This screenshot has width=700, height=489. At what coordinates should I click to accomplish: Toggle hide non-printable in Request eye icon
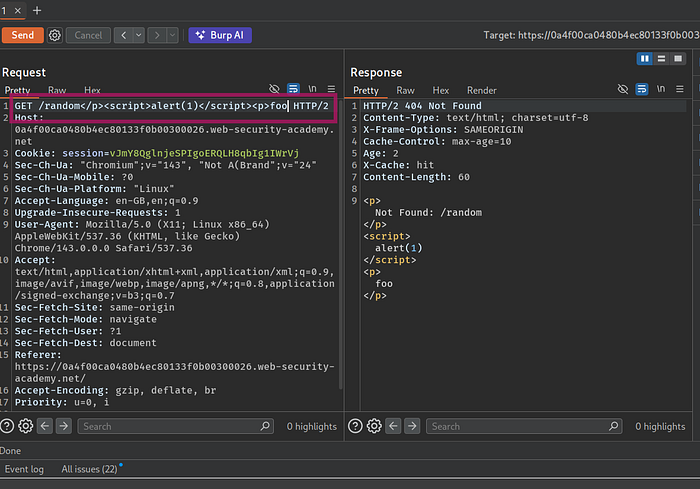click(x=274, y=89)
